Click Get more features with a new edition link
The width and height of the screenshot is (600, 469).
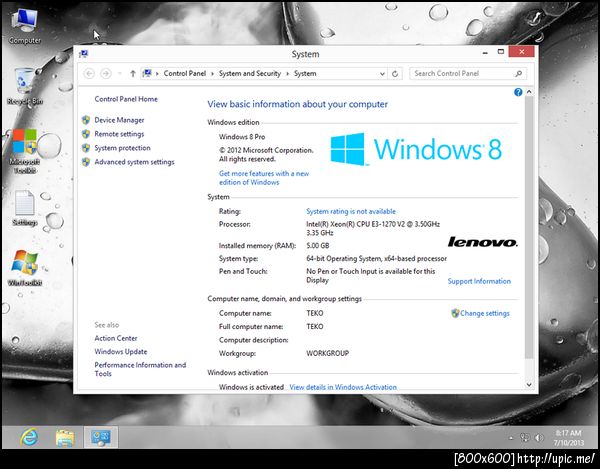click(264, 178)
